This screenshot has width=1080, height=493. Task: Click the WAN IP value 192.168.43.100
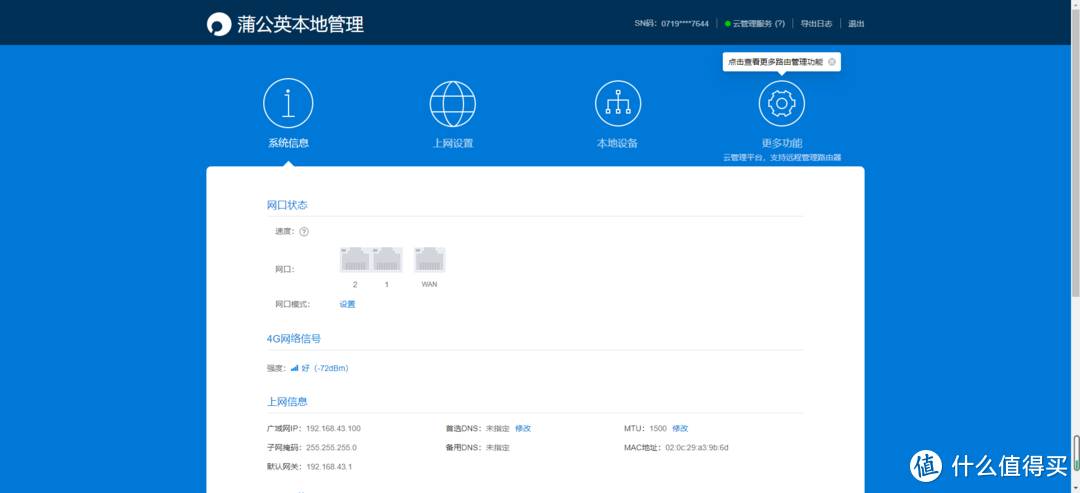click(333, 428)
